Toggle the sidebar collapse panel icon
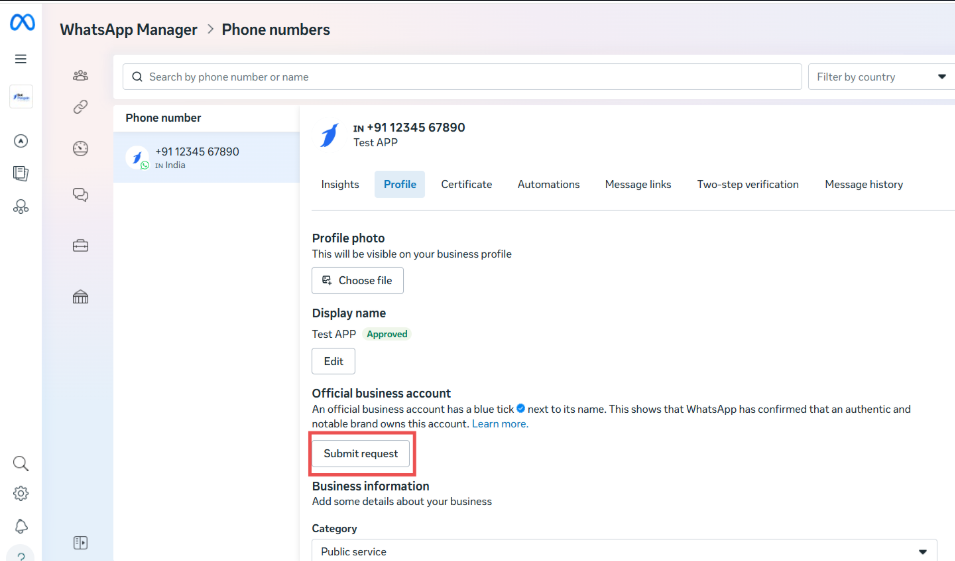 click(81, 542)
